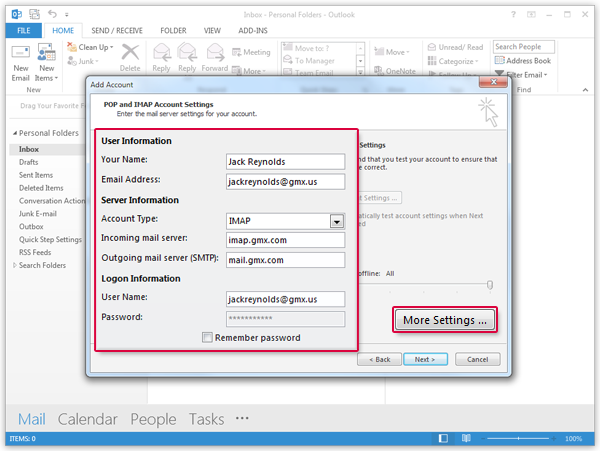Click the More Settings button
The height and width of the screenshot is (451, 600).
pyautogui.click(x=445, y=320)
